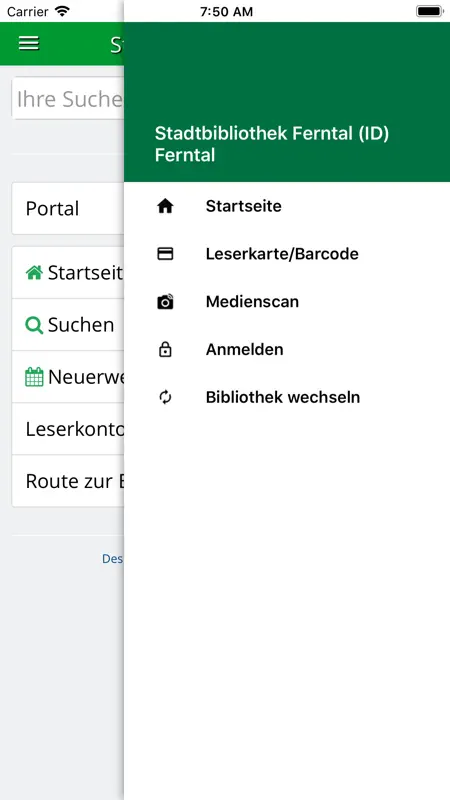Tap the Suchen text in background list
This screenshot has width=450, height=800.
(81, 325)
